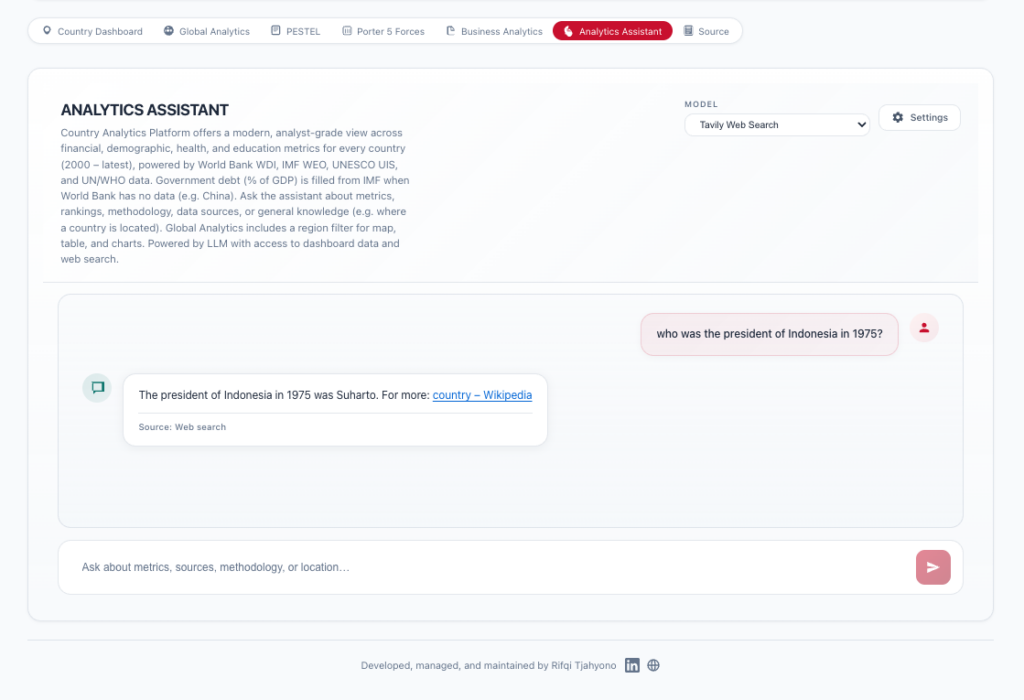Click the Global Analytics globe icon
Screen dimensions: 1024x700
point(169,31)
